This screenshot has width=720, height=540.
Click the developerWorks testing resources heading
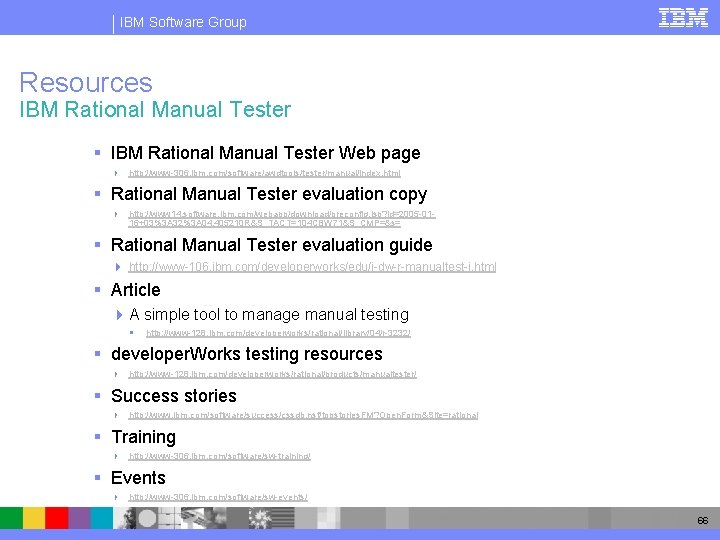[x=247, y=354]
